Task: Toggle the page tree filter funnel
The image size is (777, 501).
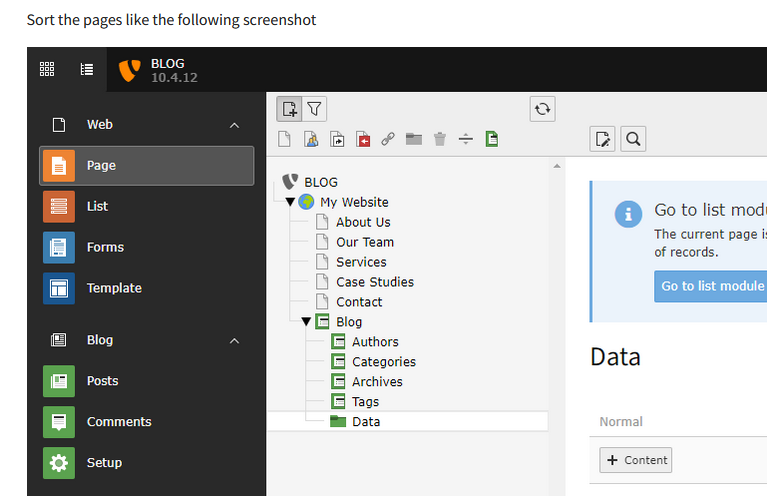Action: (x=314, y=109)
